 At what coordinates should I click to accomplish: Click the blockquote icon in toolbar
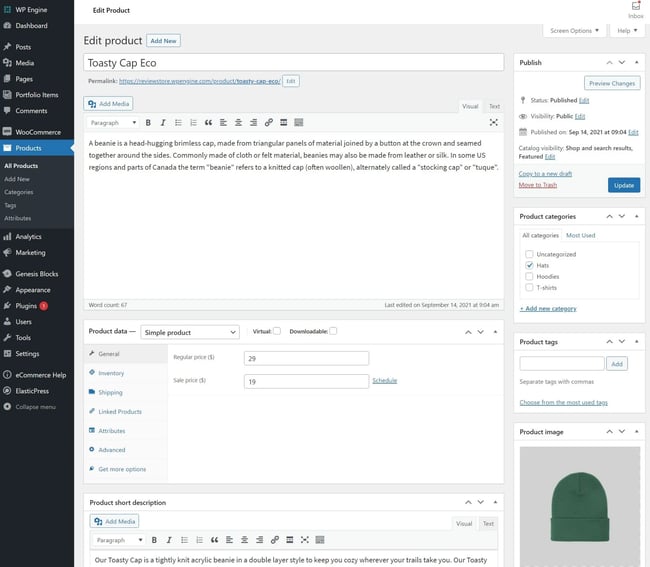(208, 123)
